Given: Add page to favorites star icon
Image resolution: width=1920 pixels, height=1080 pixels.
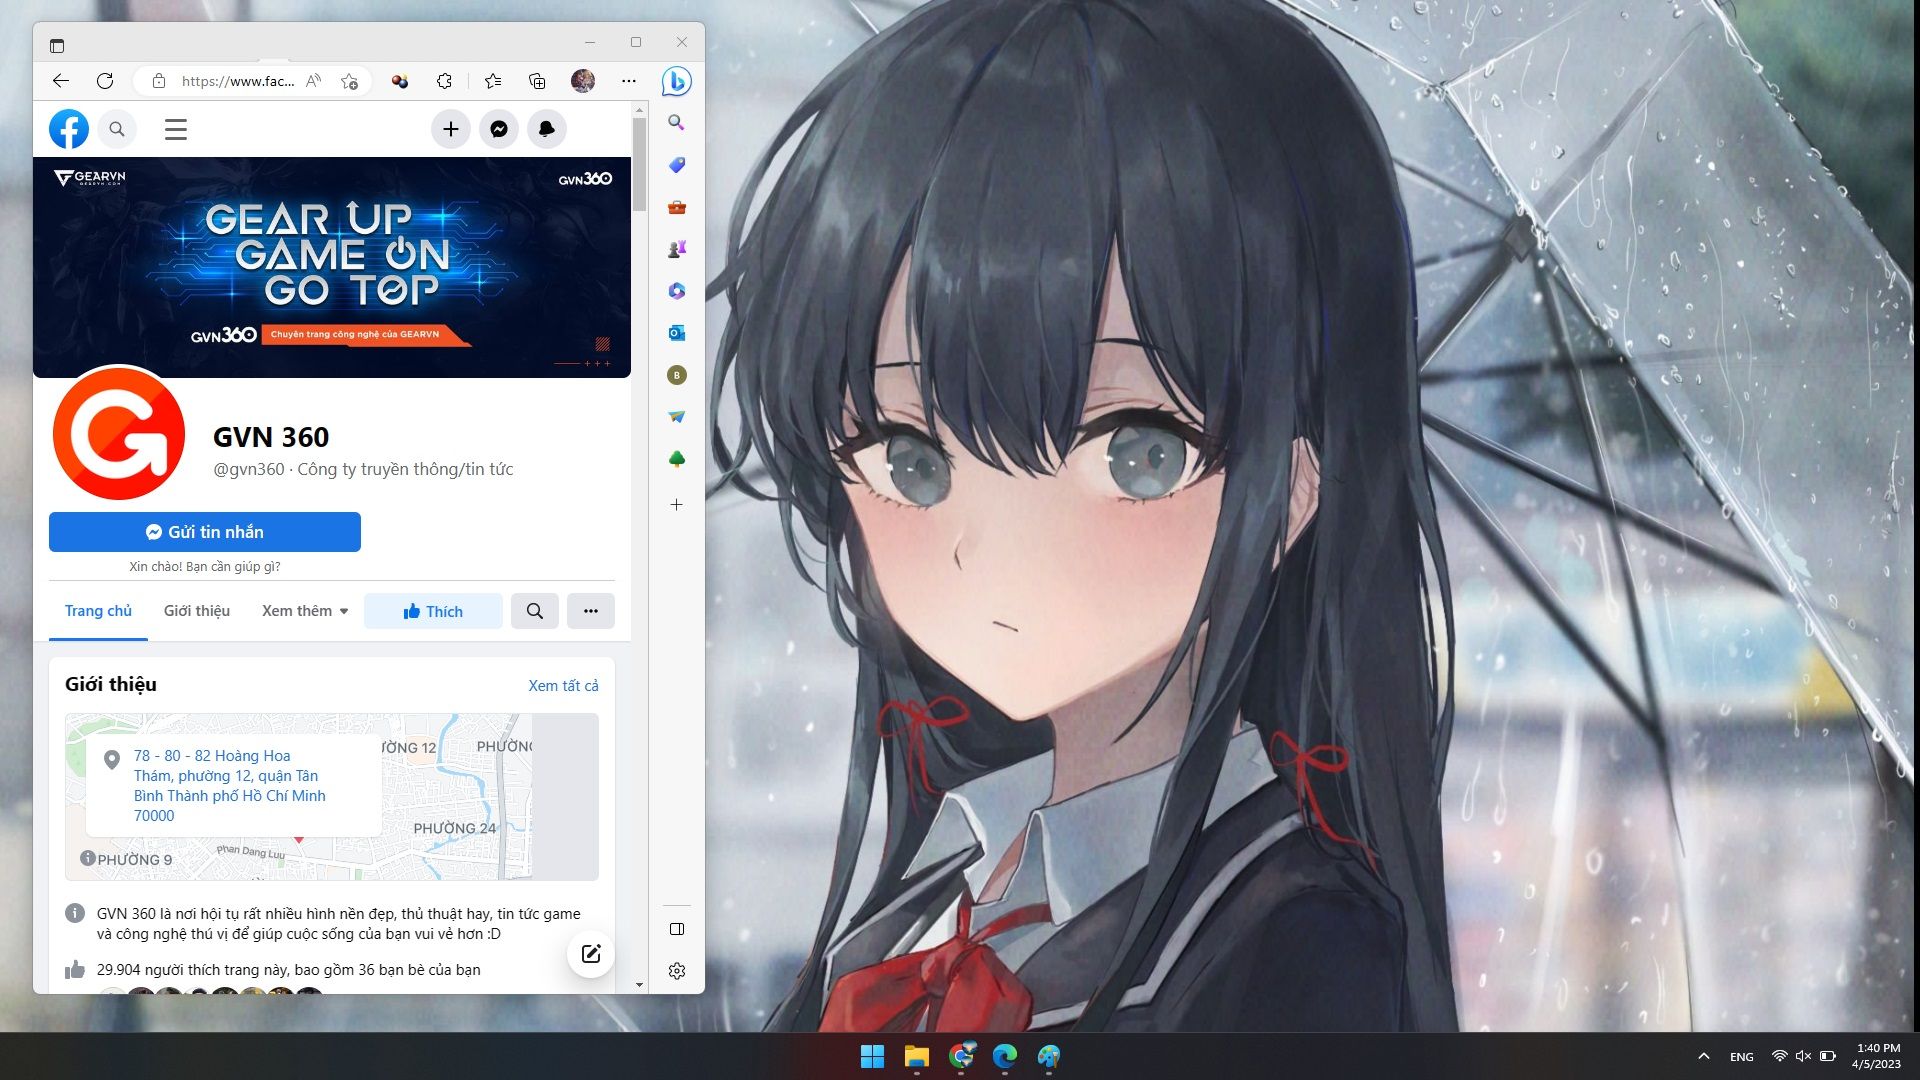Looking at the screenshot, I should 349,81.
